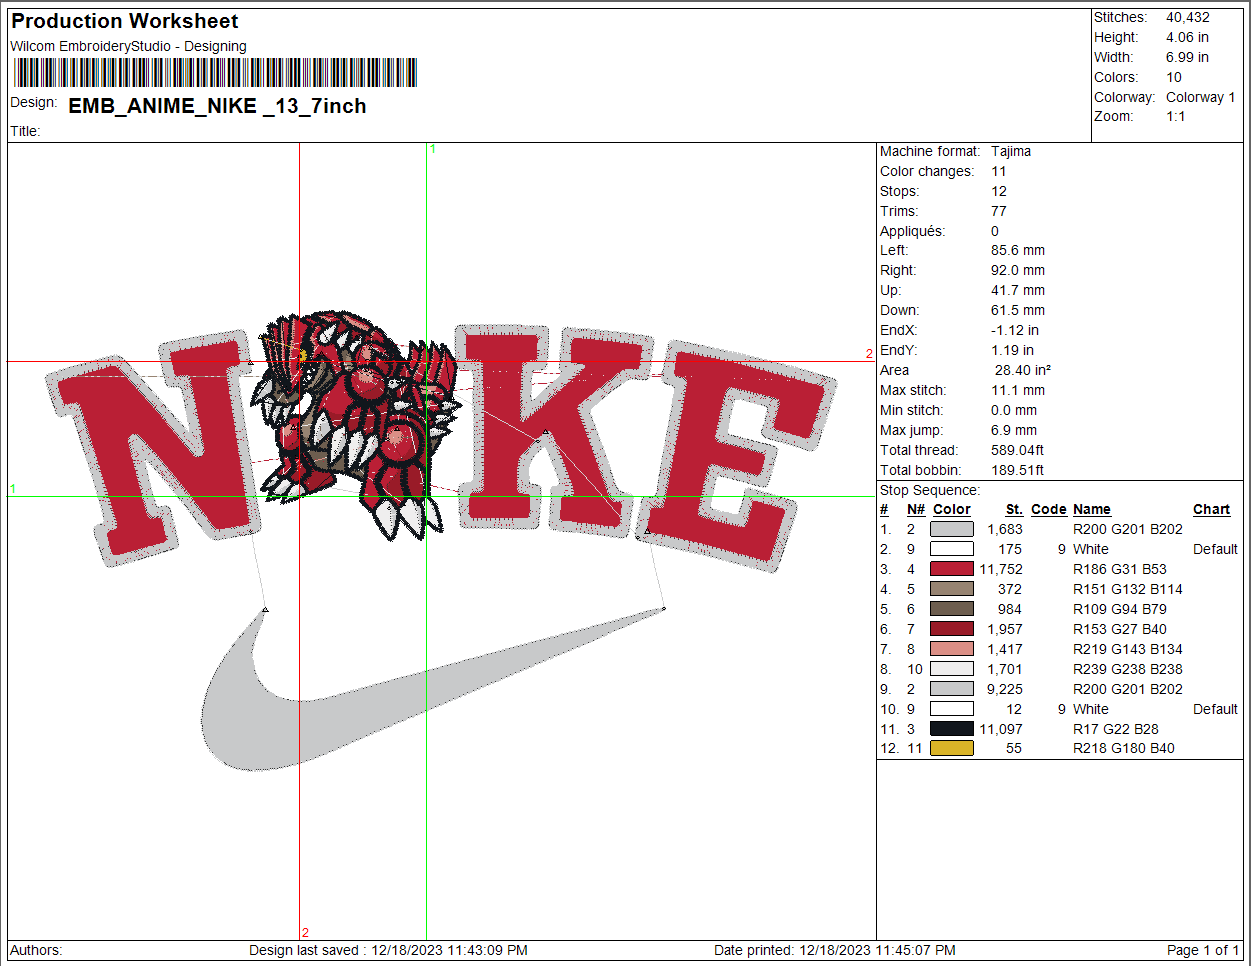The image size is (1251, 966).
Task: Click the Title: label
Action: click(25, 131)
